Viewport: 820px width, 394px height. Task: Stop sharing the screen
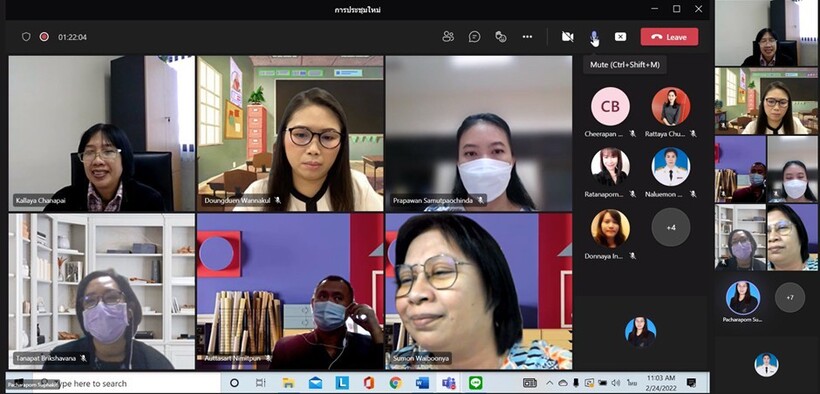tap(620, 37)
